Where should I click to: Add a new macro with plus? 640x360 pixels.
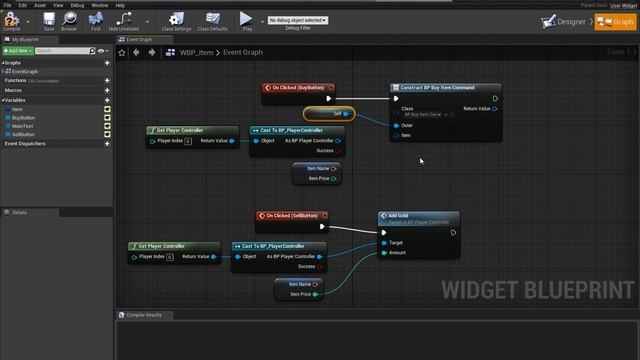pos(107,90)
